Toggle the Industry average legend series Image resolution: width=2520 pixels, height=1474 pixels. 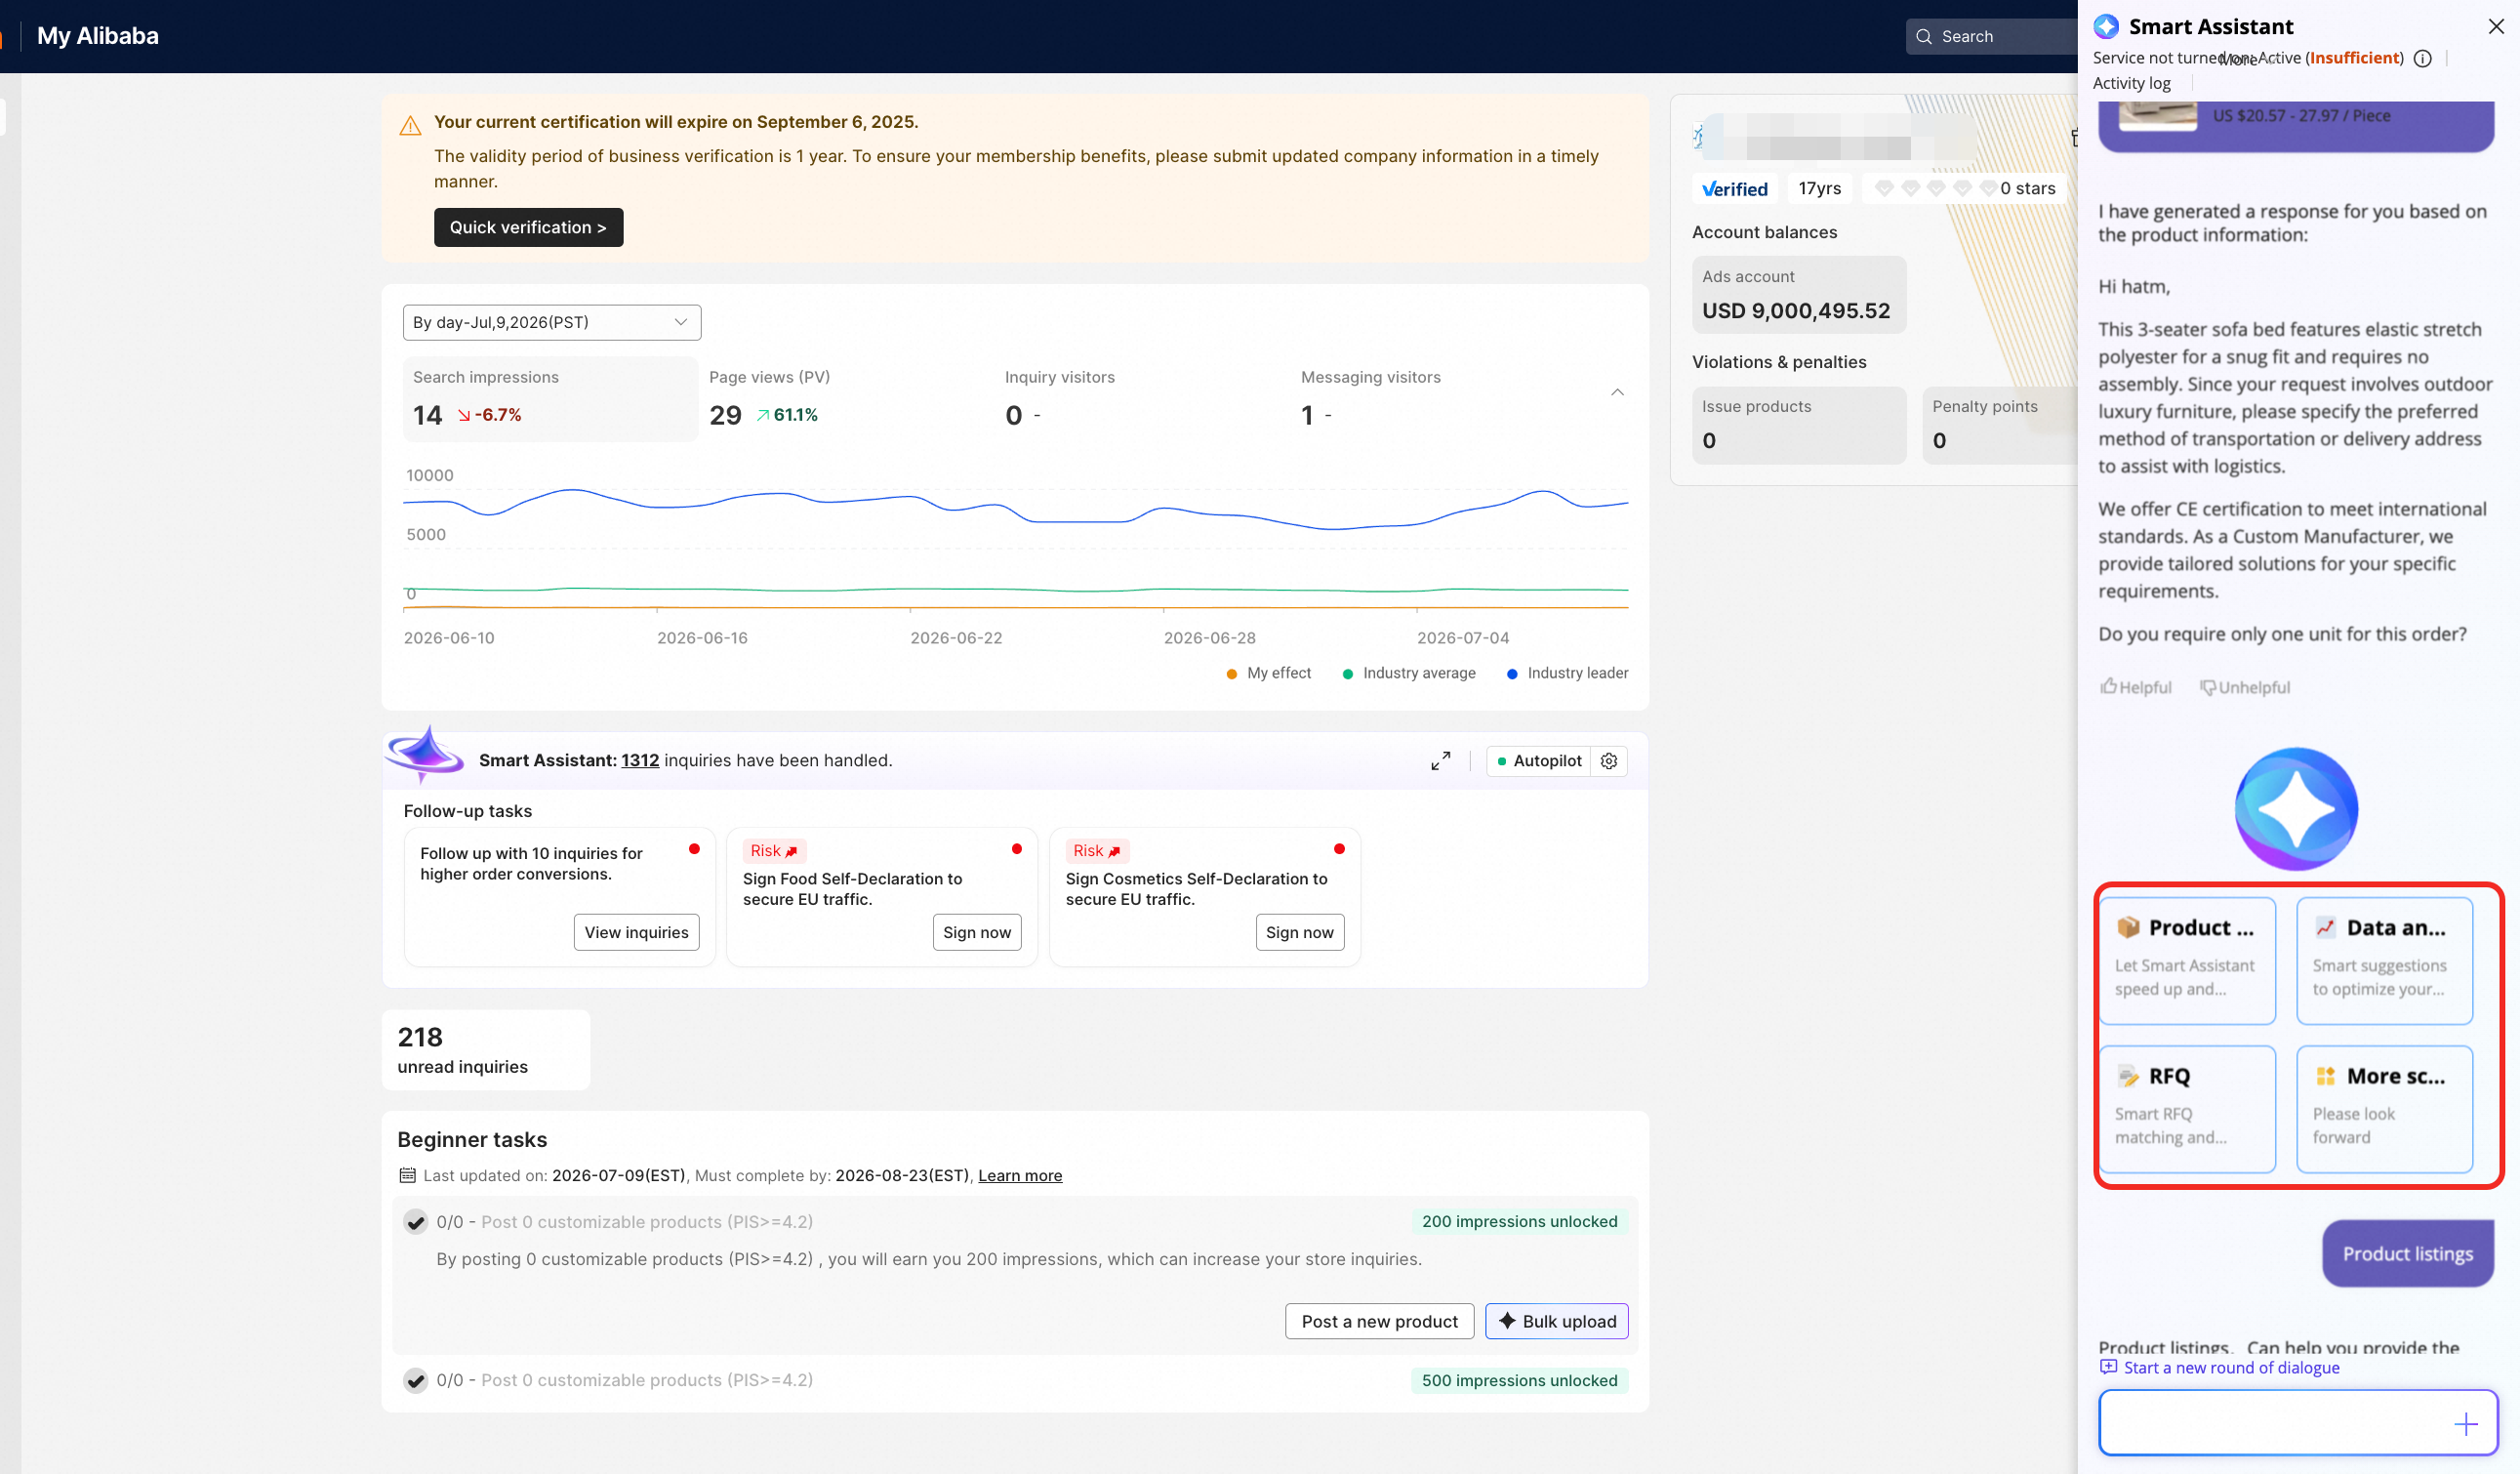point(1409,673)
